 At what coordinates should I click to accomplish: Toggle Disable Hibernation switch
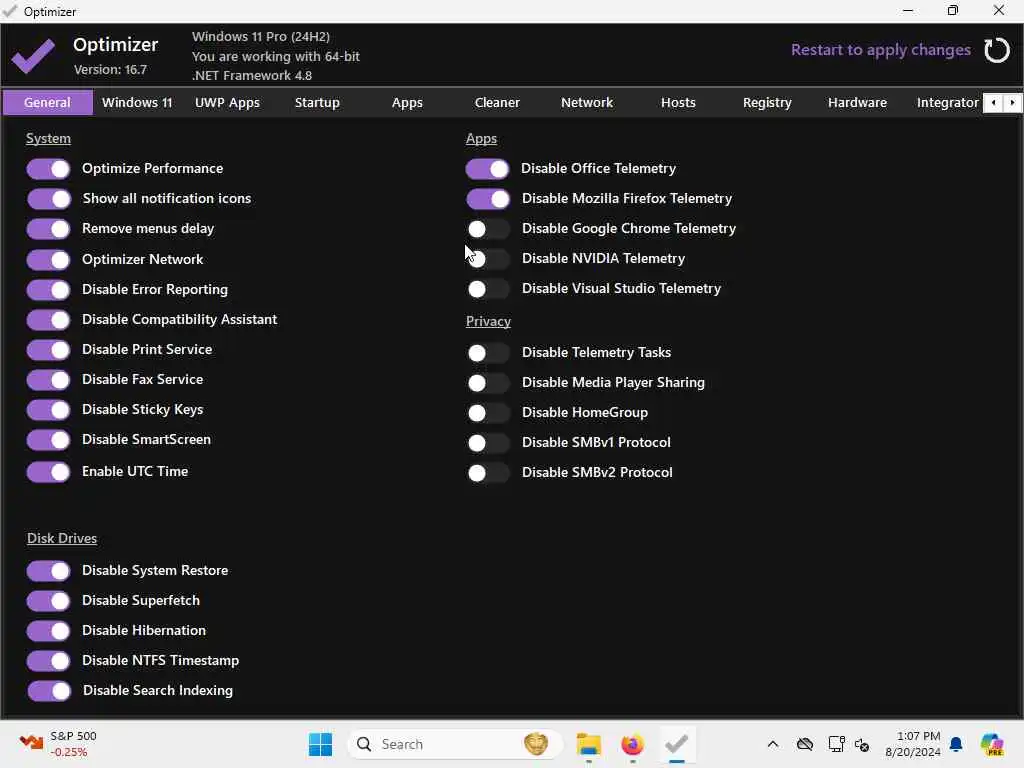[x=48, y=632]
